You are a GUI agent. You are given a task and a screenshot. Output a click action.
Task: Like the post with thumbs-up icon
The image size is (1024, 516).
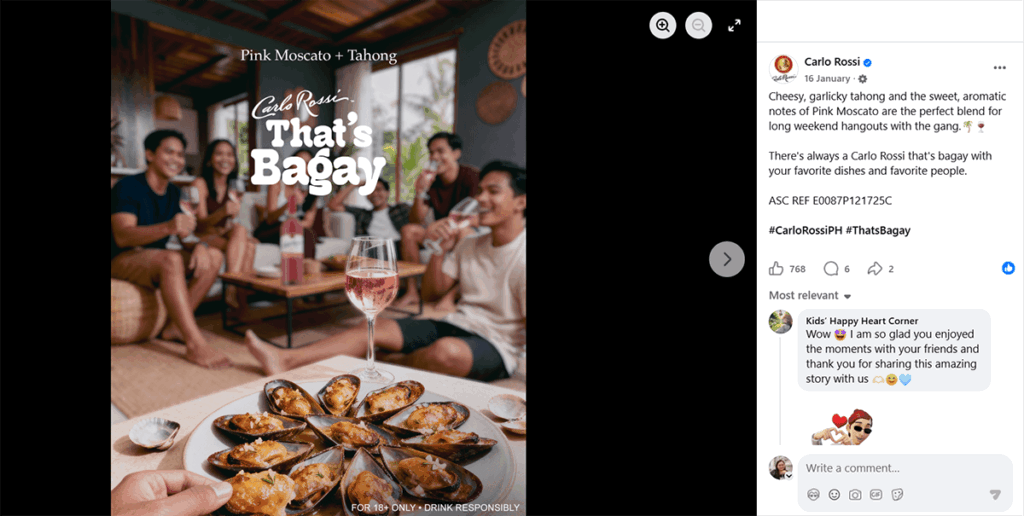(776, 268)
